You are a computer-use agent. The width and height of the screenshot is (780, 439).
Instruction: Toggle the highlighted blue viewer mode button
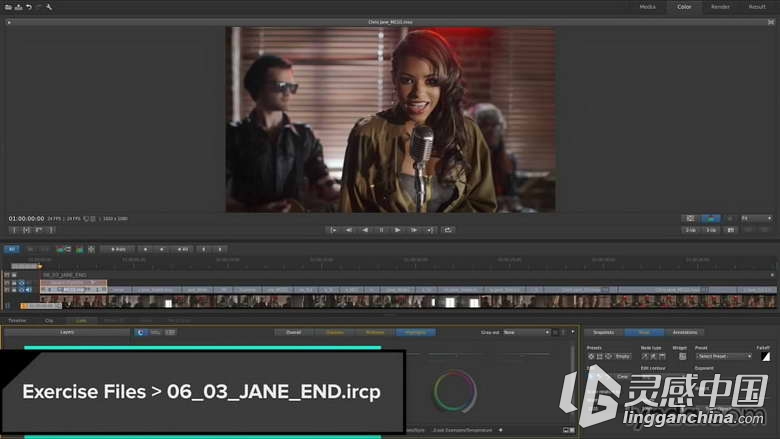pyautogui.click(x=710, y=218)
